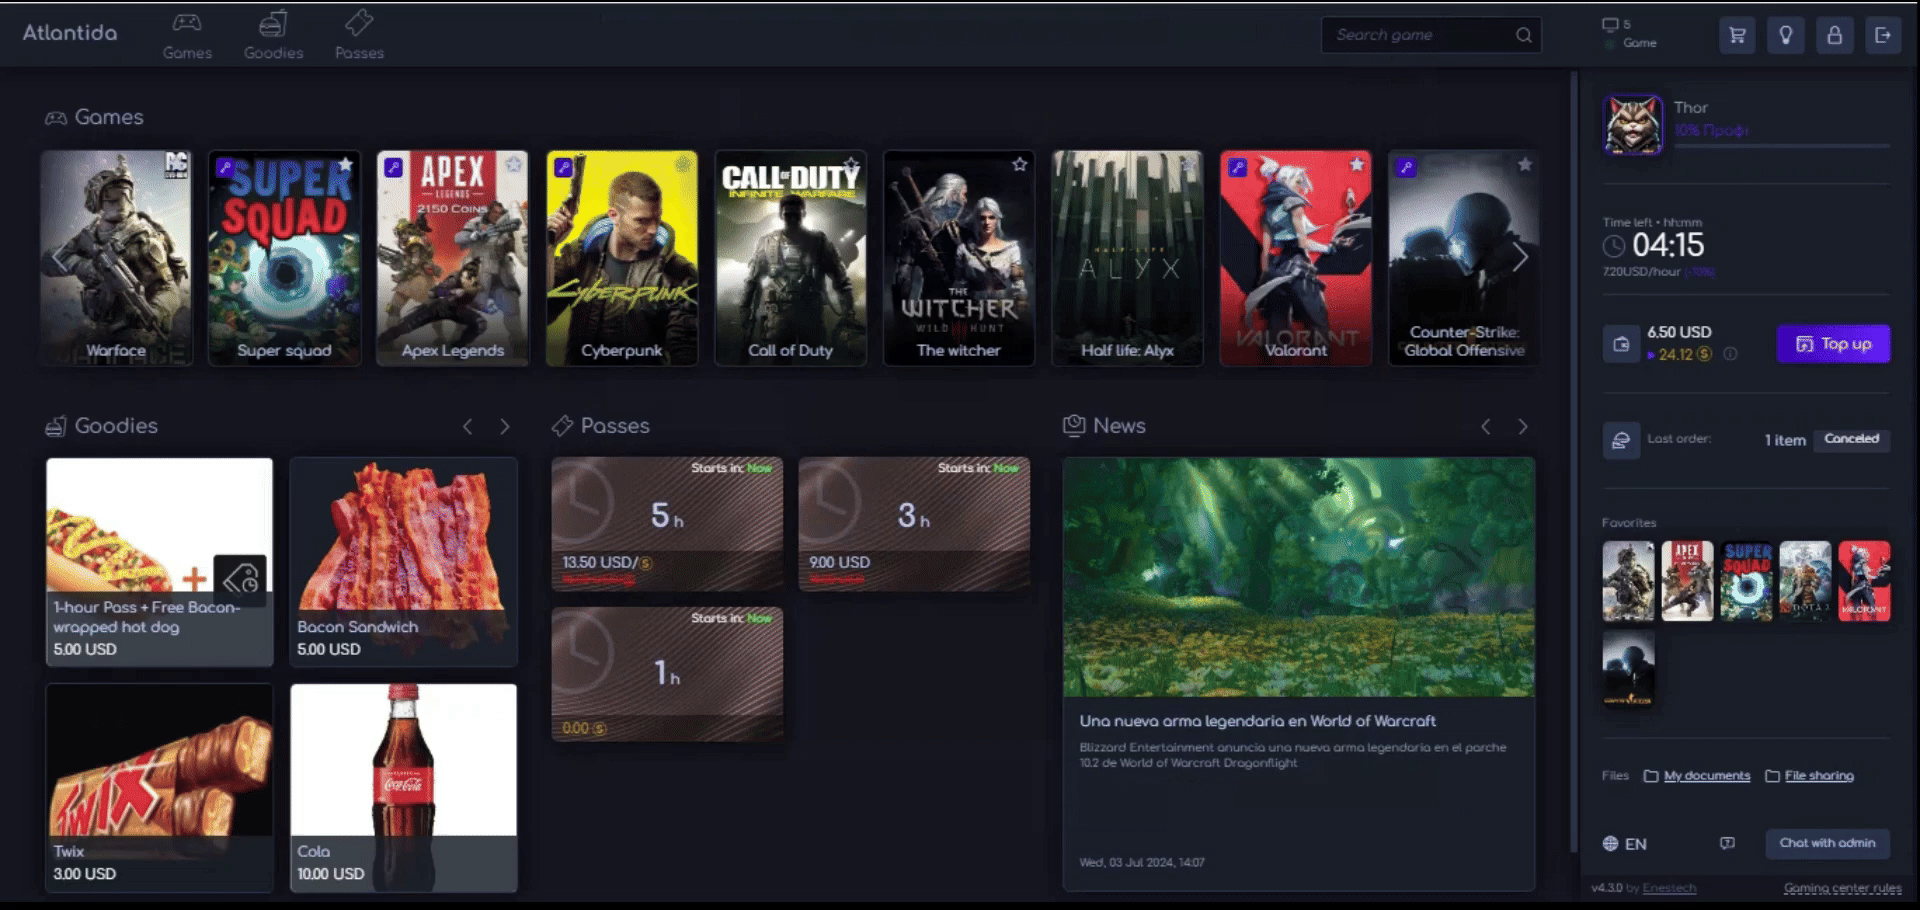Click the key badge on Super squad

tap(225, 167)
